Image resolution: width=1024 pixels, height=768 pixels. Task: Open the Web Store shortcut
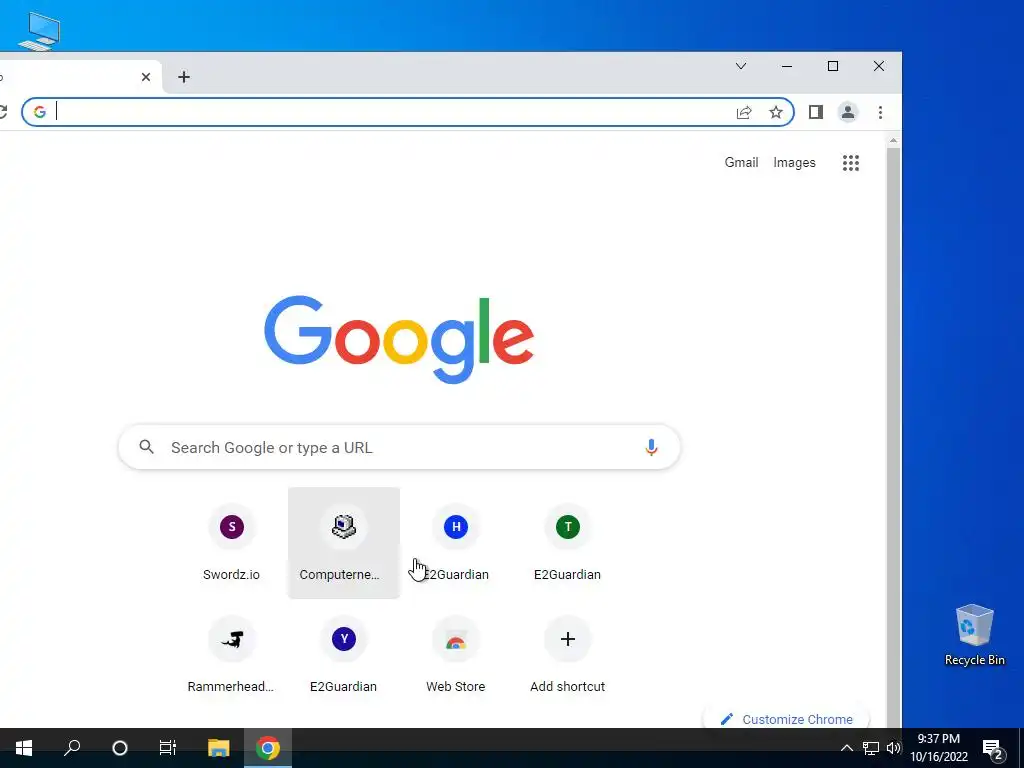tap(456, 655)
